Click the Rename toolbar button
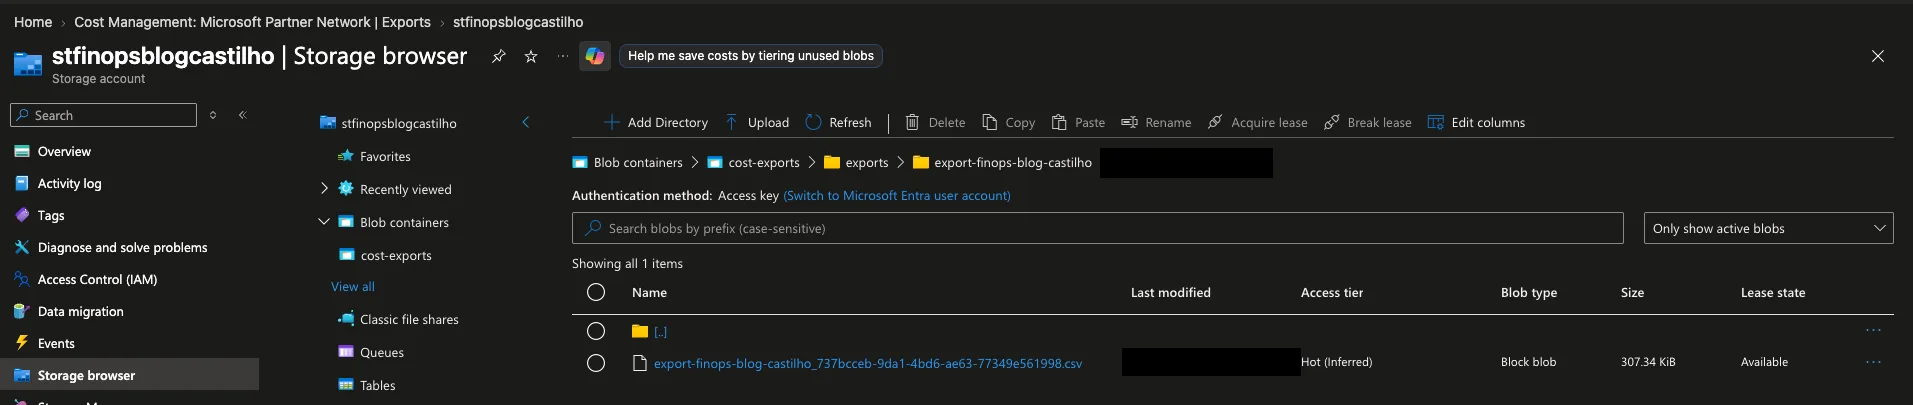Image resolution: width=1913 pixels, height=405 pixels. [1156, 122]
